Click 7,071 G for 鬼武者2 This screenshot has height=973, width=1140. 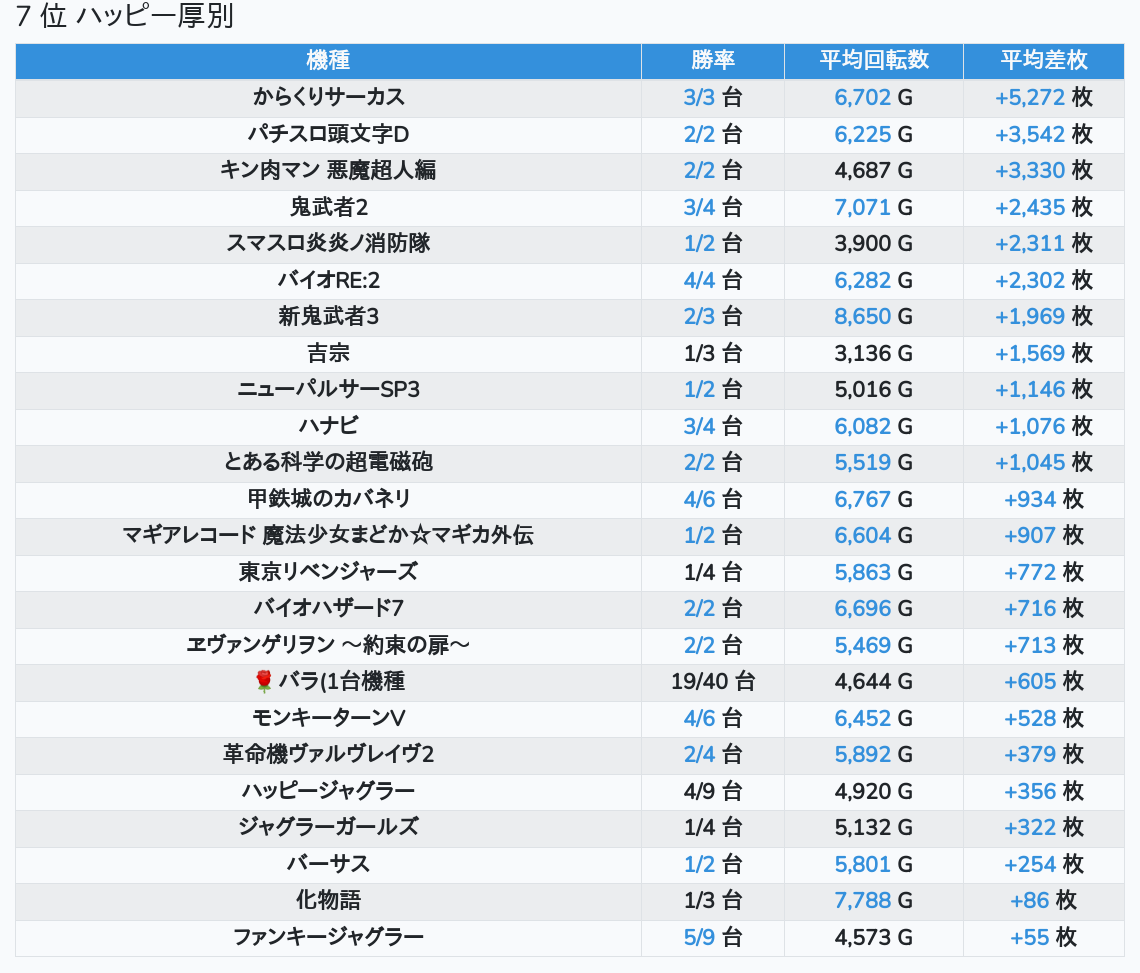[x=862, y=207]
